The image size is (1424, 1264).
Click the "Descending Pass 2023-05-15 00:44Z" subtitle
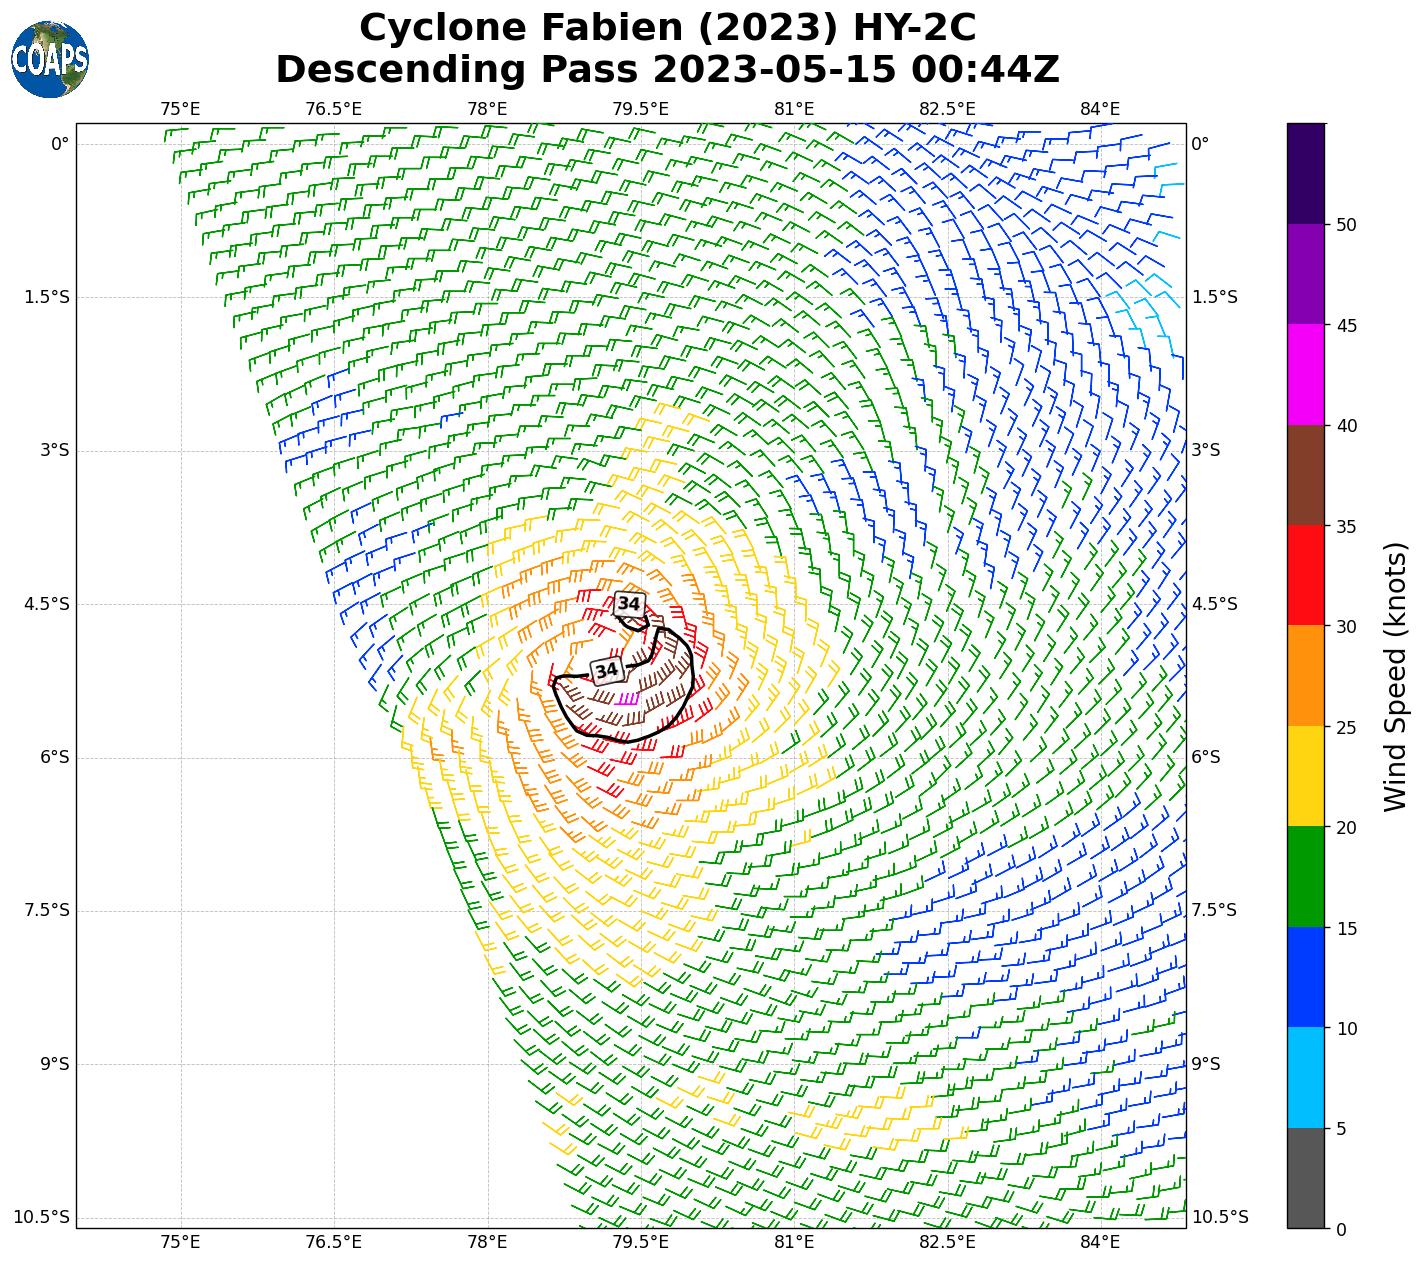pos(667,70)
